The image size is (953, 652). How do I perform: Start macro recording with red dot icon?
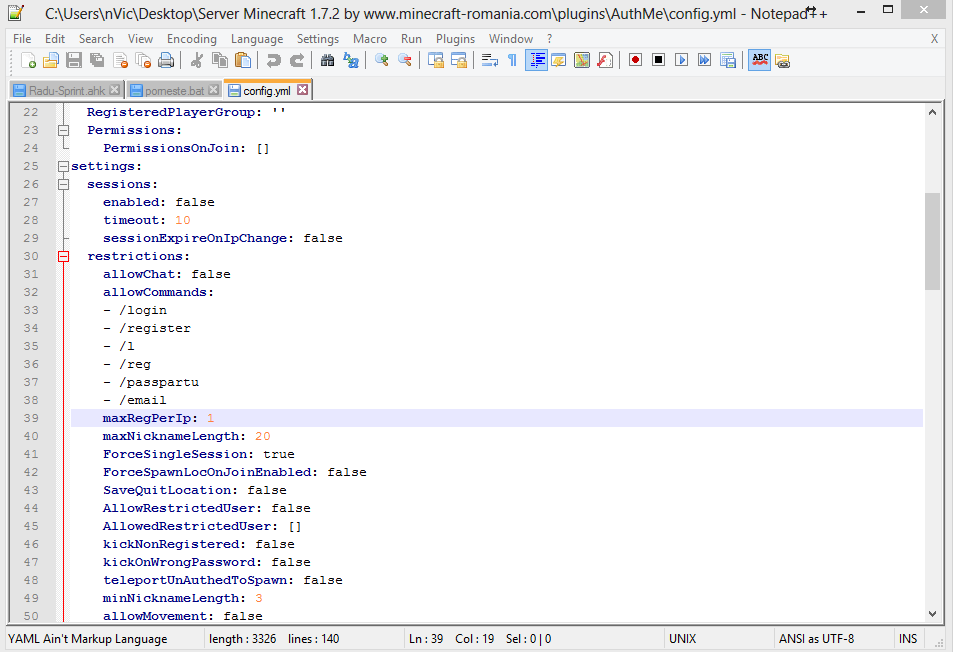636,60
